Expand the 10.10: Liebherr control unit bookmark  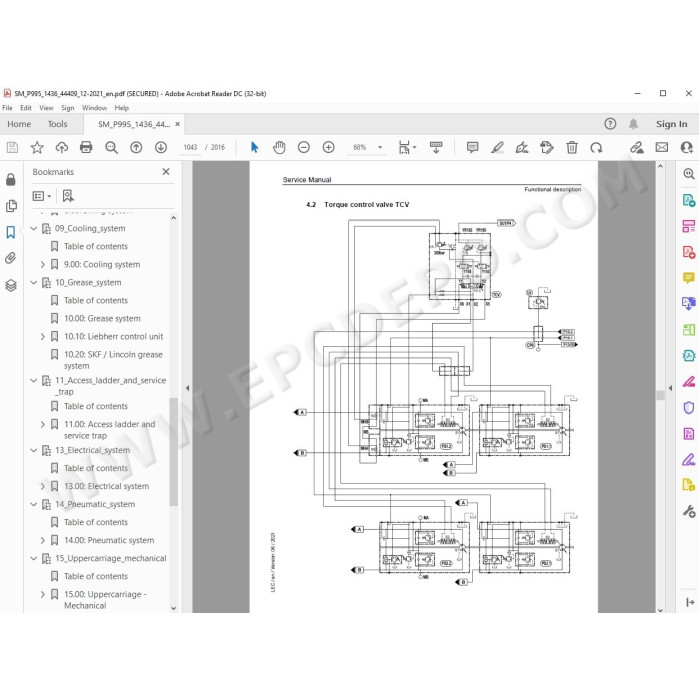pyautogui.click(x=43, y=337)
